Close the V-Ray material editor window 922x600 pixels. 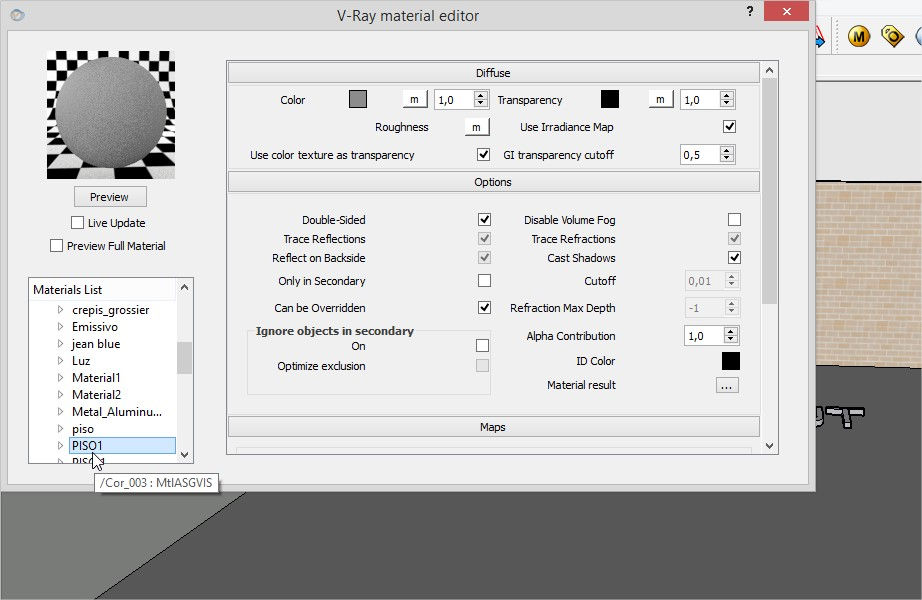[787, 11]
